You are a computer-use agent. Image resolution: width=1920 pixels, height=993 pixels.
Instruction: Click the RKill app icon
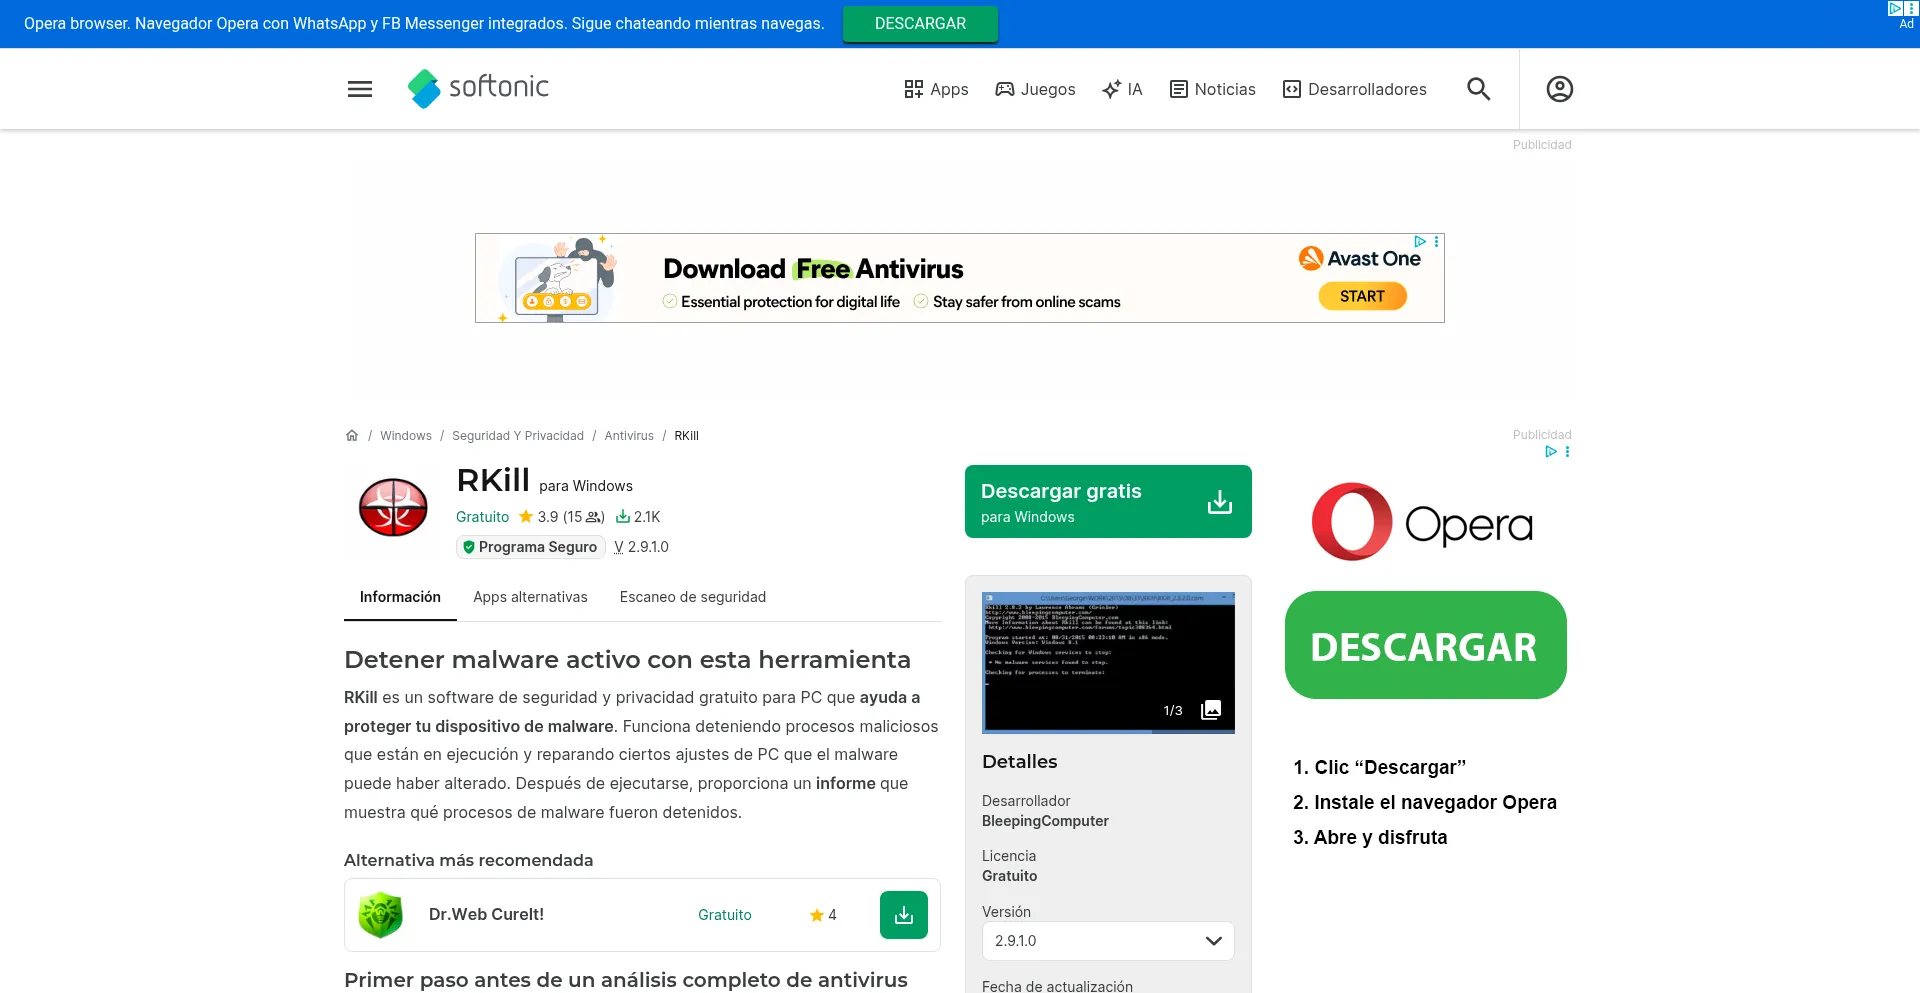393,507
